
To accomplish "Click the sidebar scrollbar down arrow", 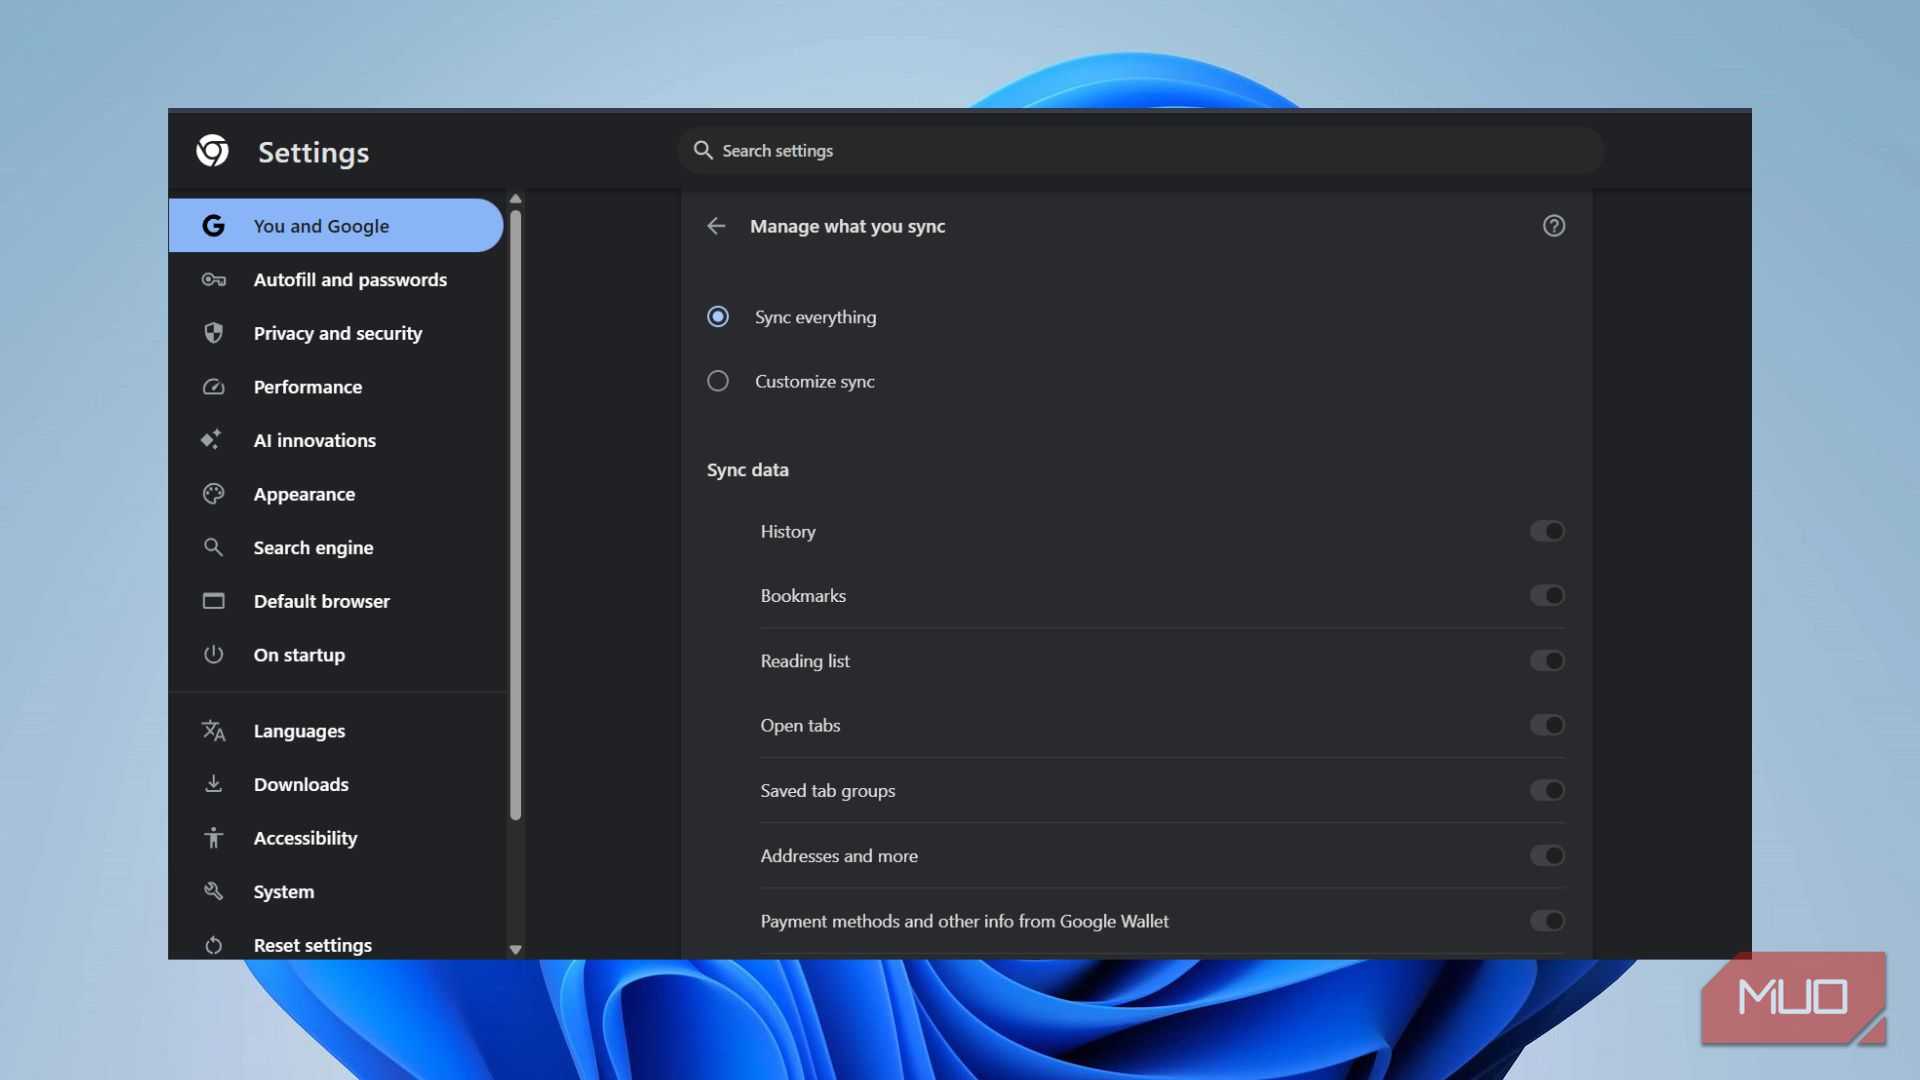I will [x=516, y=950].
